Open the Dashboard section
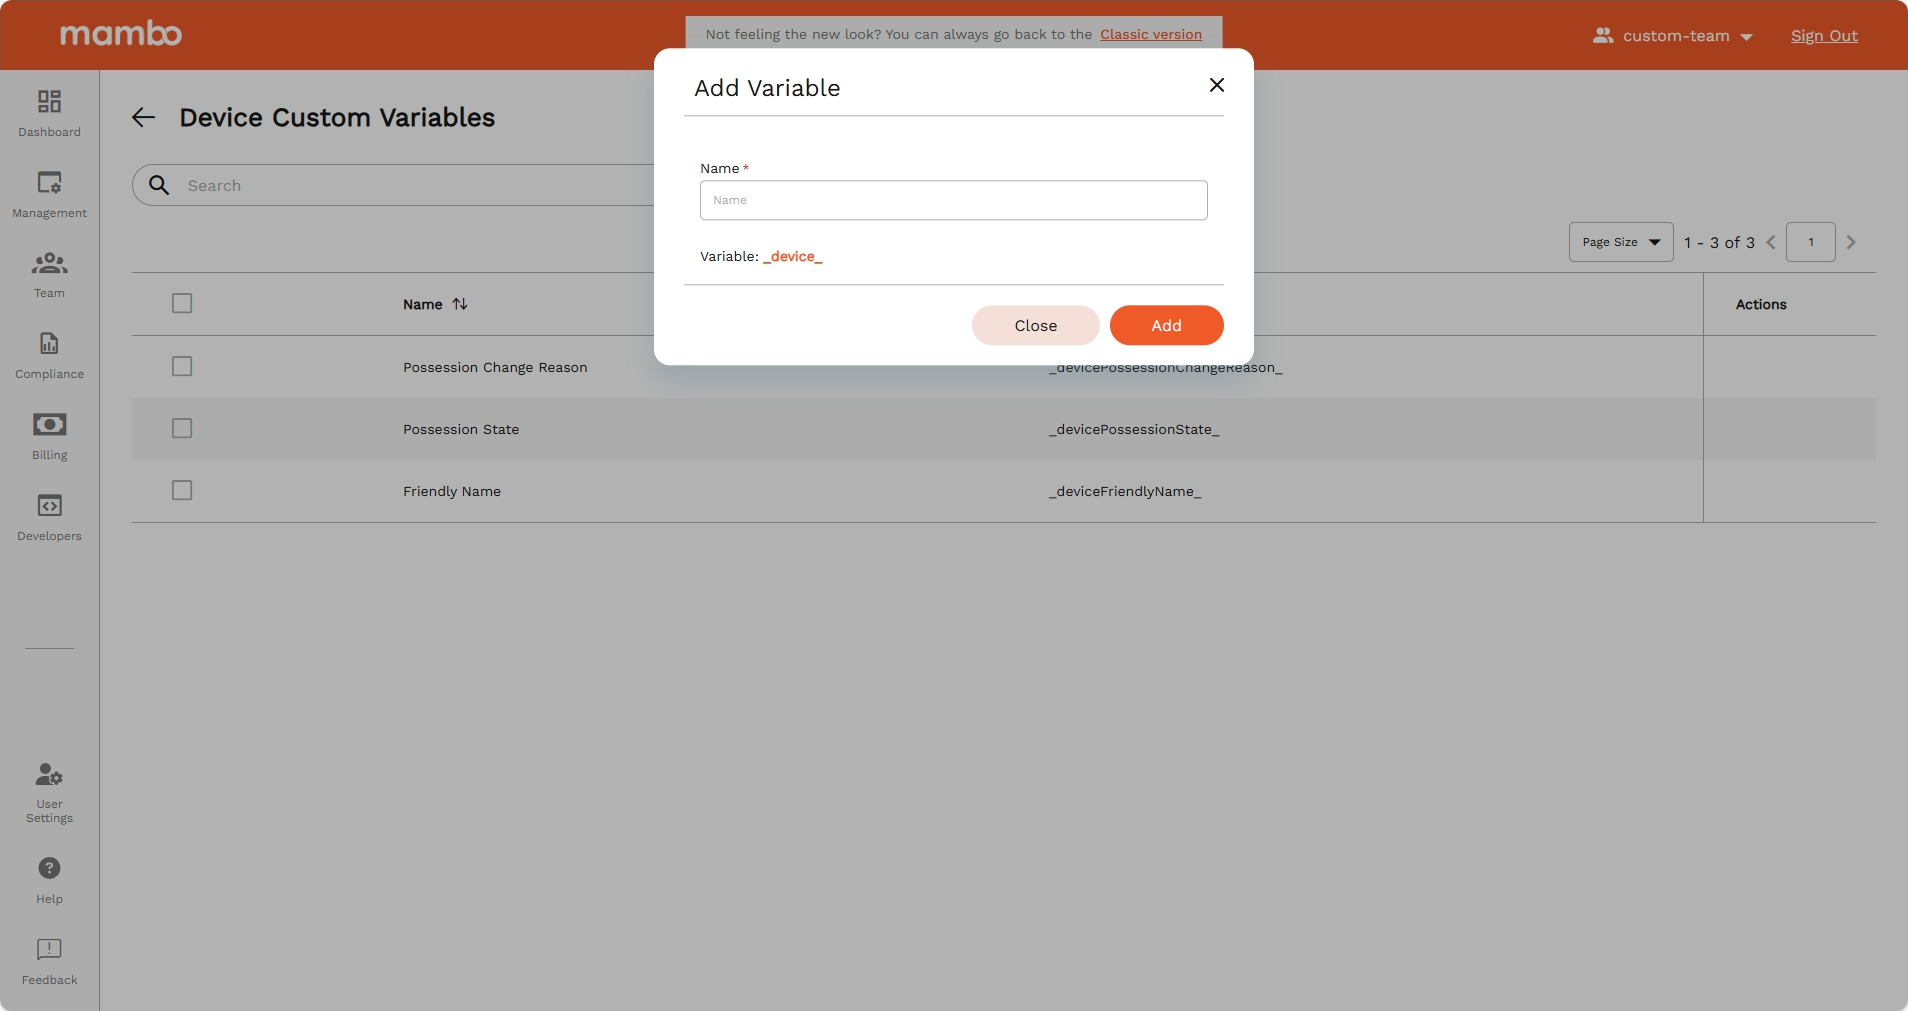Image resolution: width=1908 pixels, height=1011 pixels. coord(48,112)
